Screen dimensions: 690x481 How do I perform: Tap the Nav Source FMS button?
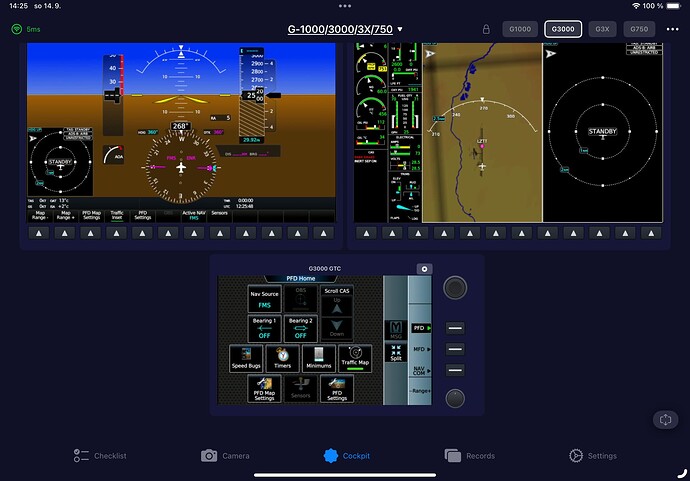click(264, 298)
